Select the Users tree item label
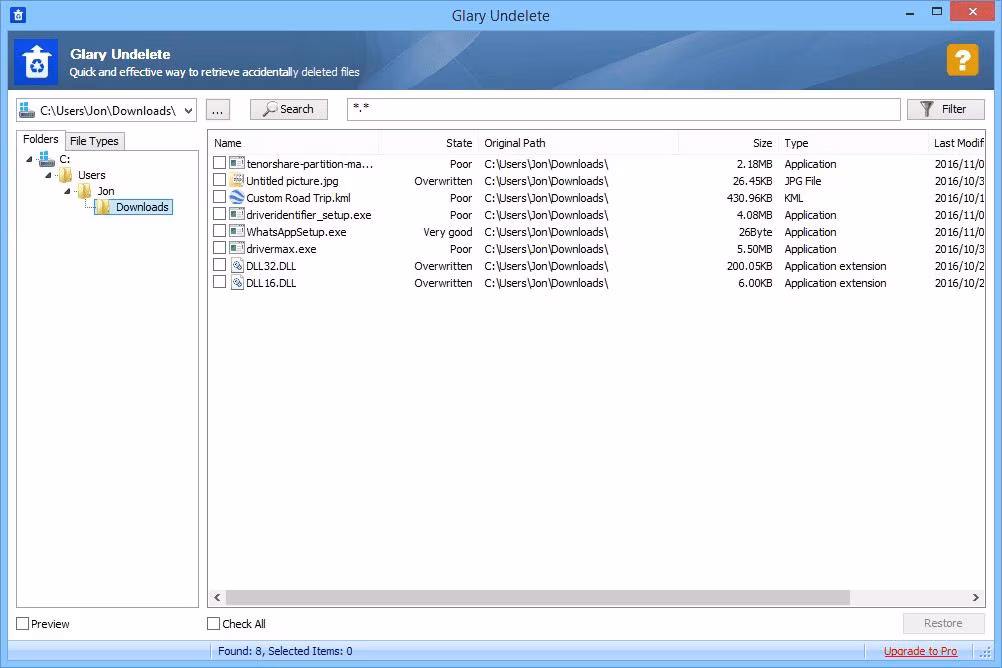1002x668 pixels. tap(91, 175)
